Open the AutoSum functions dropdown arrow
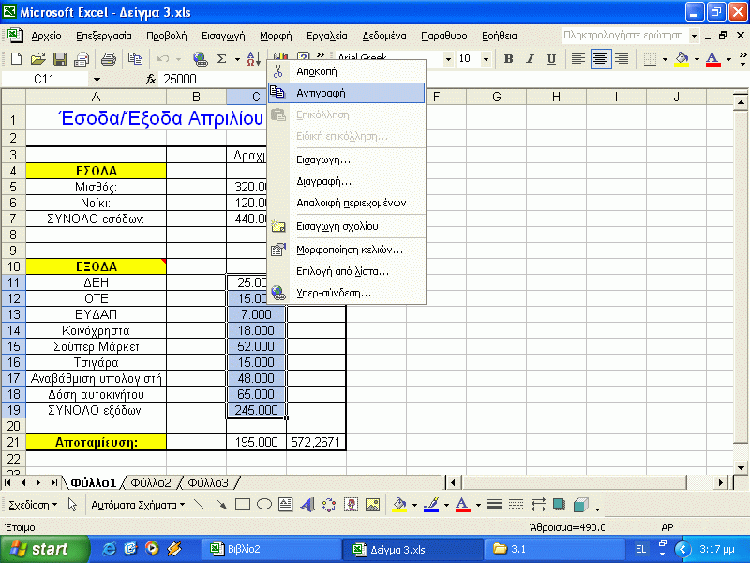This screenshot has height=563, width=750. pyautogui.click(x=237, y=59)
